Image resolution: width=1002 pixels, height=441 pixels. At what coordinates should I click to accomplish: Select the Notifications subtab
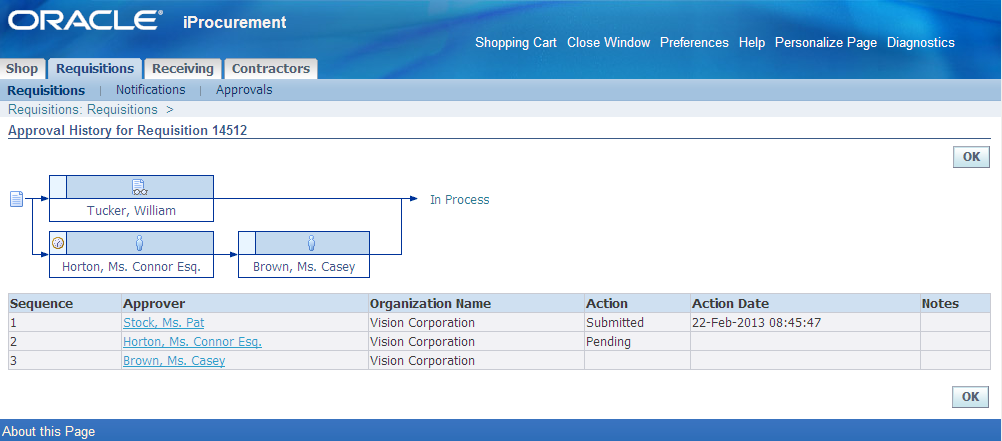150,90
